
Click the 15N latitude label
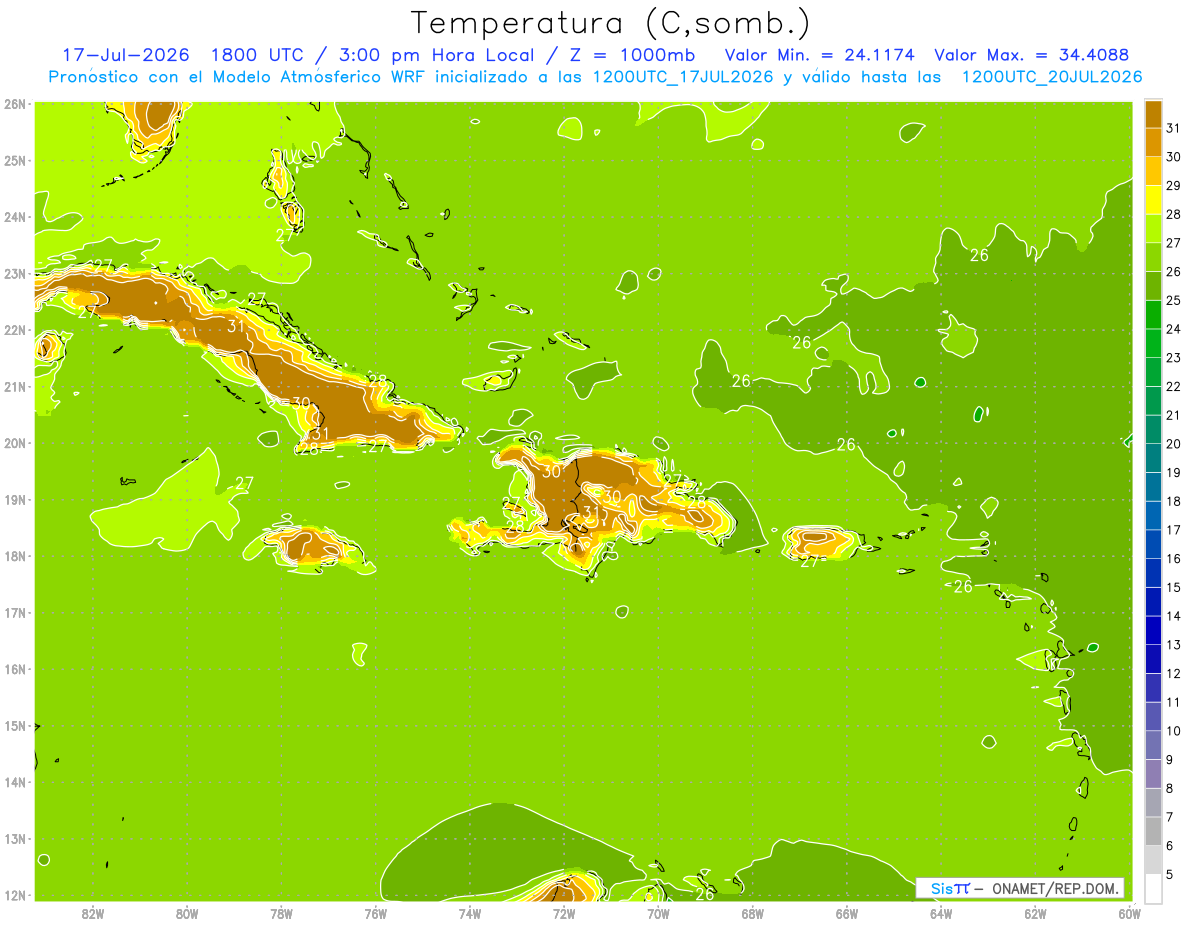[x=16, y=725]
